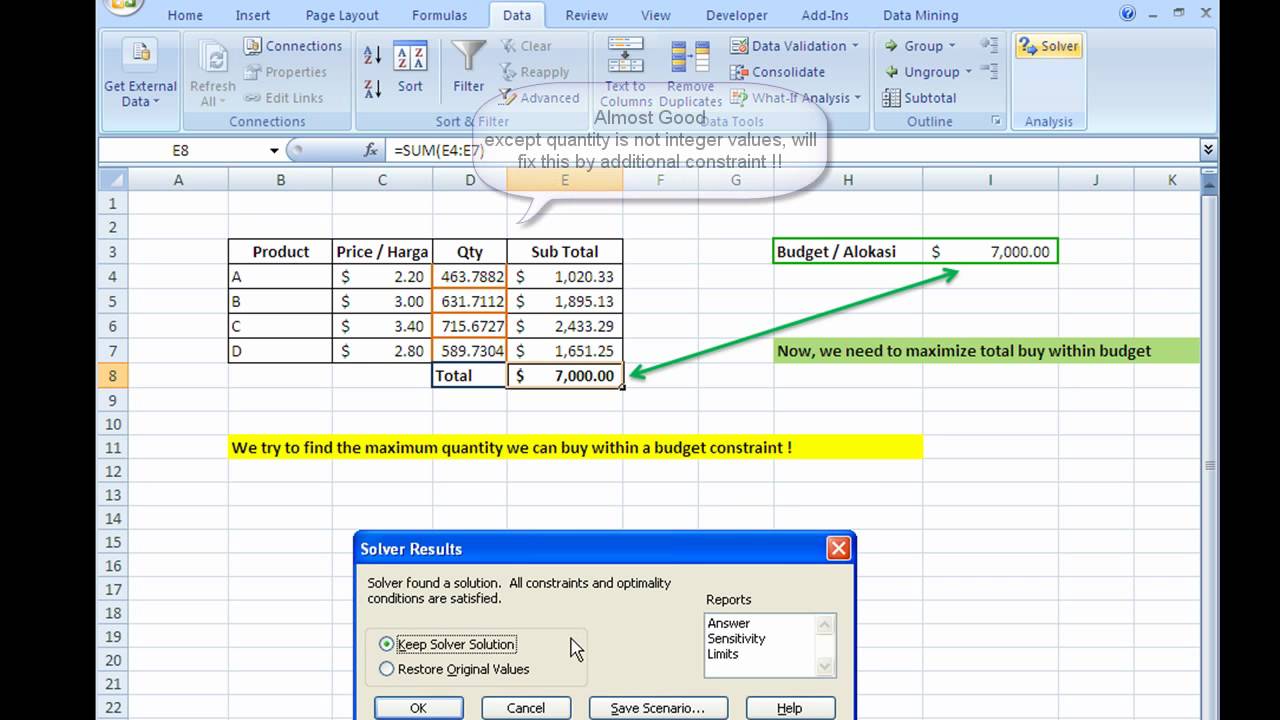Close the Solver Results dialog
Viewport: 1280px width, 720px height.
838,548
